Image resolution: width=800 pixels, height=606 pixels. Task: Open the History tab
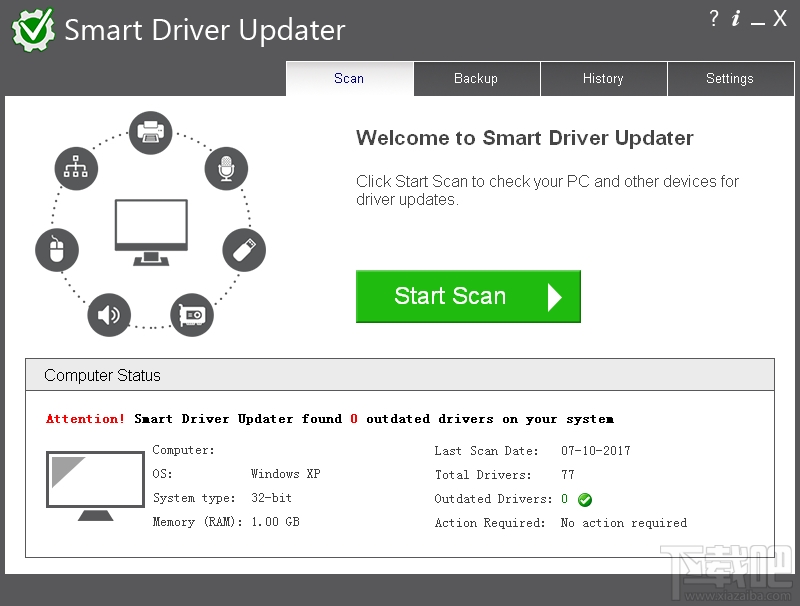click(x=603, y=78)
